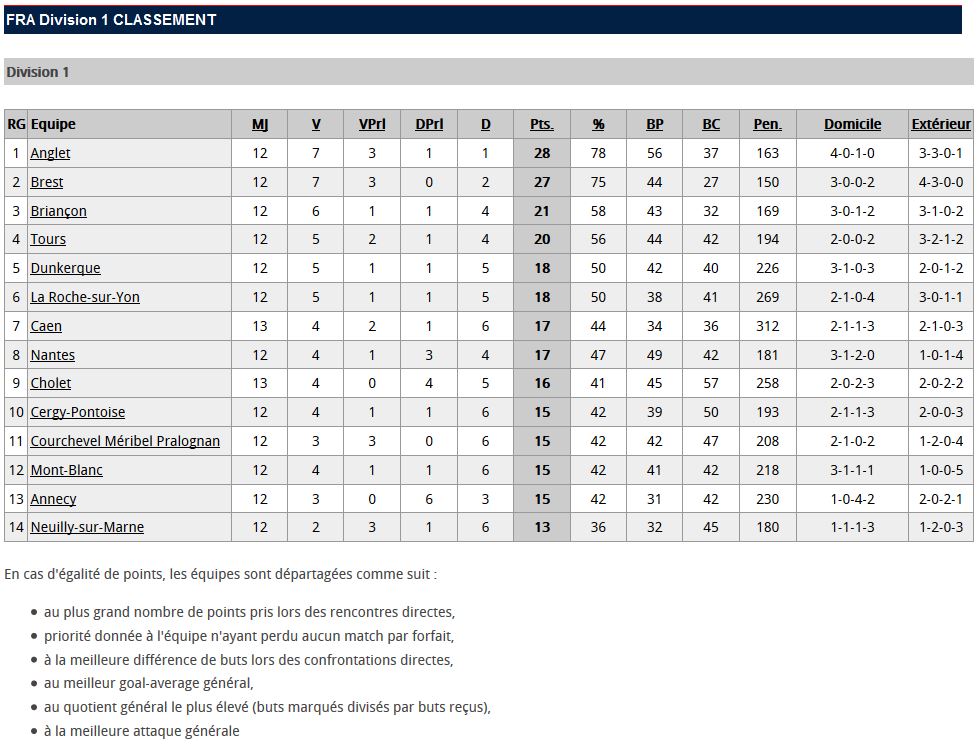
Task: Open the Dunkerque team page
Action: pyautogui.click(x=65, y=268)
